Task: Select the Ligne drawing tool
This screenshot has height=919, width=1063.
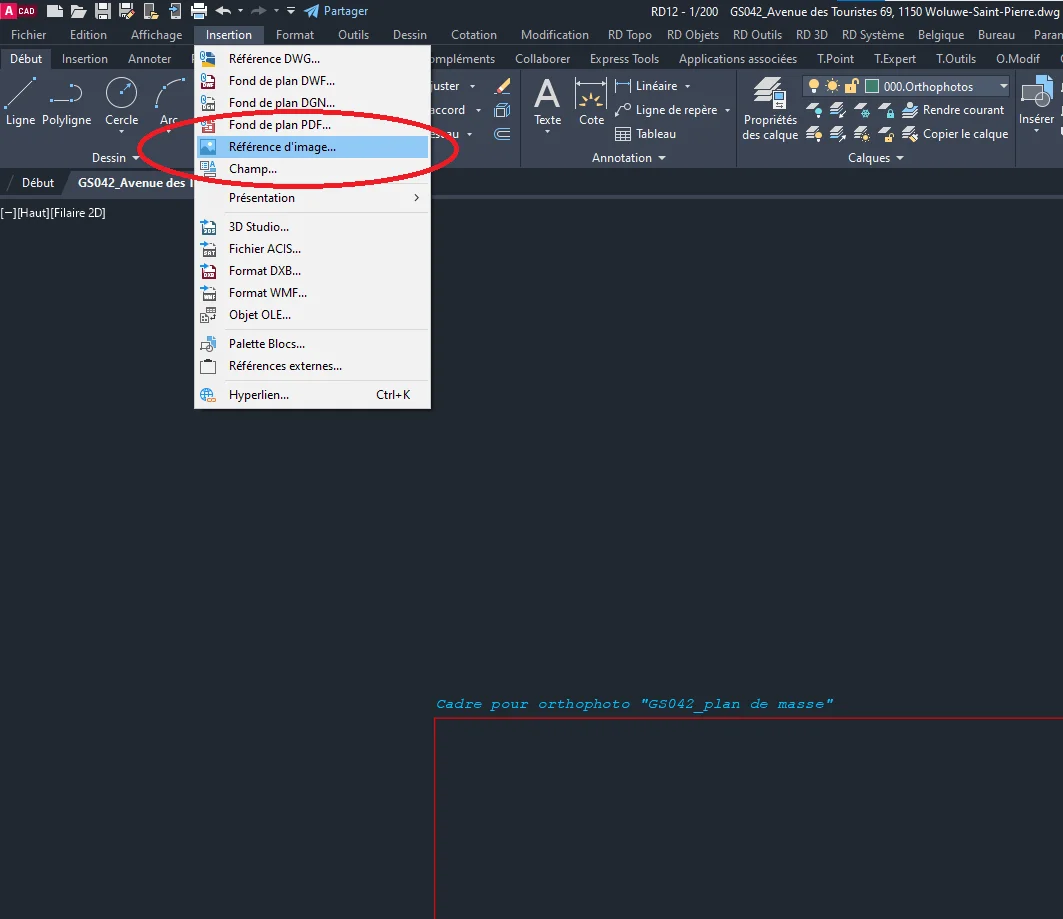Action: 20,102
